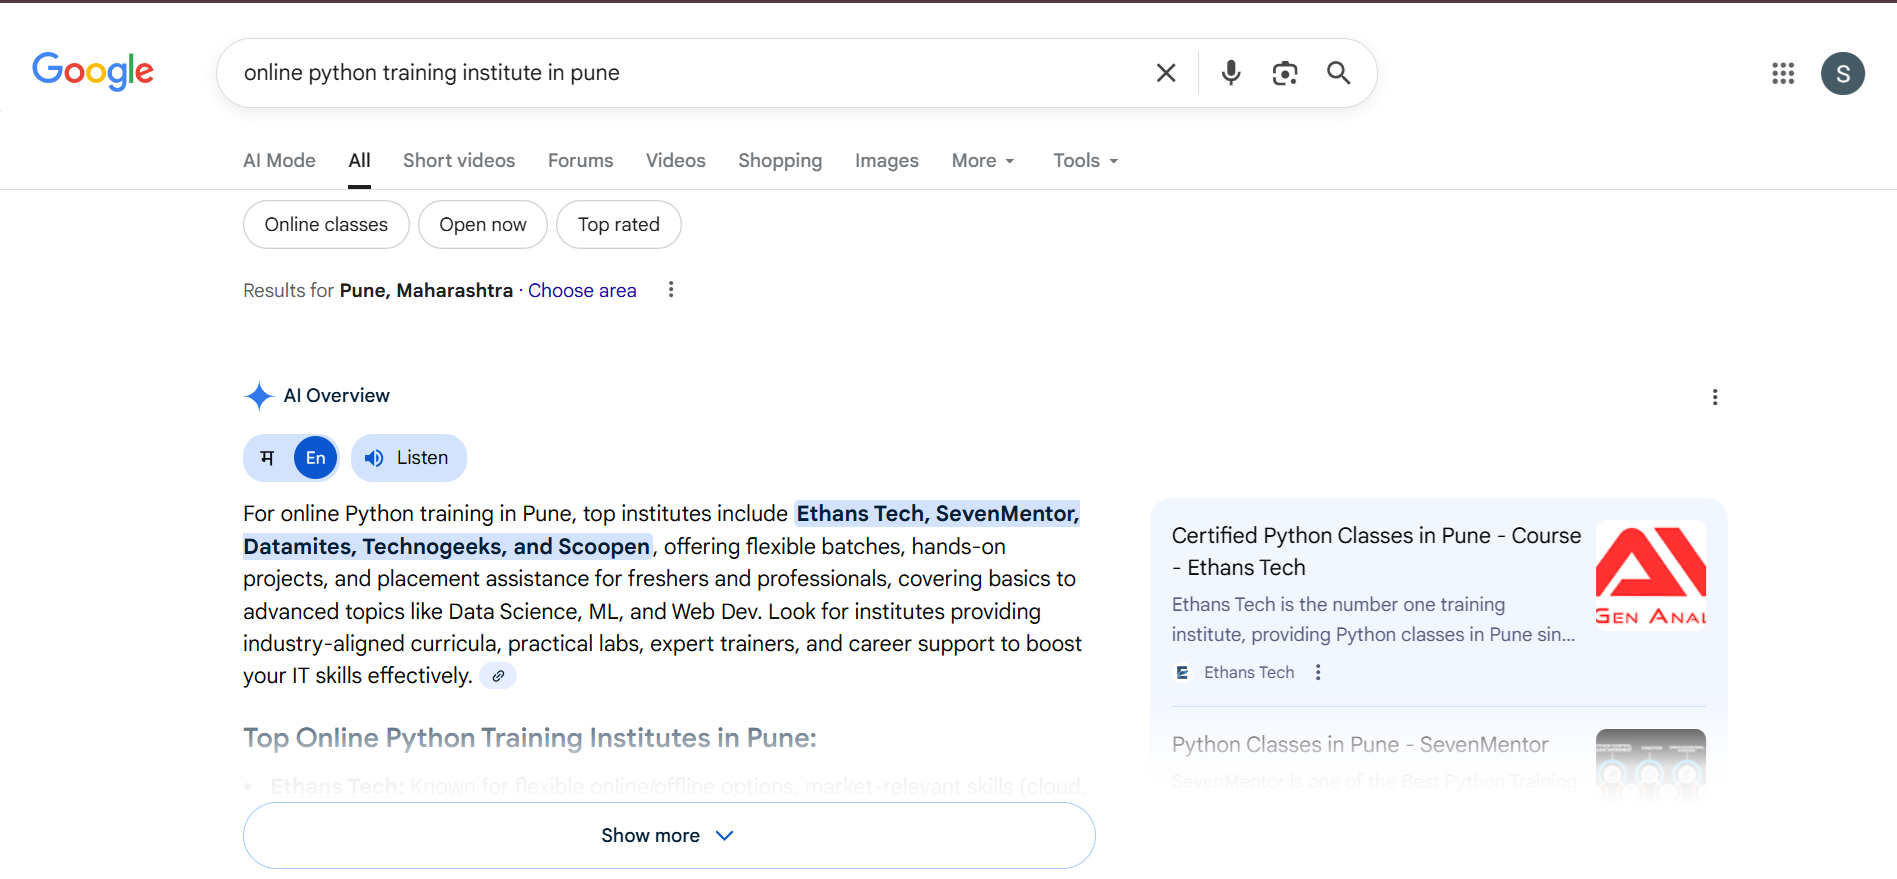The width and height of the screenshot is (1897, 879).
Task: Click the source link icon after paragraph
Action: (498, 676)
